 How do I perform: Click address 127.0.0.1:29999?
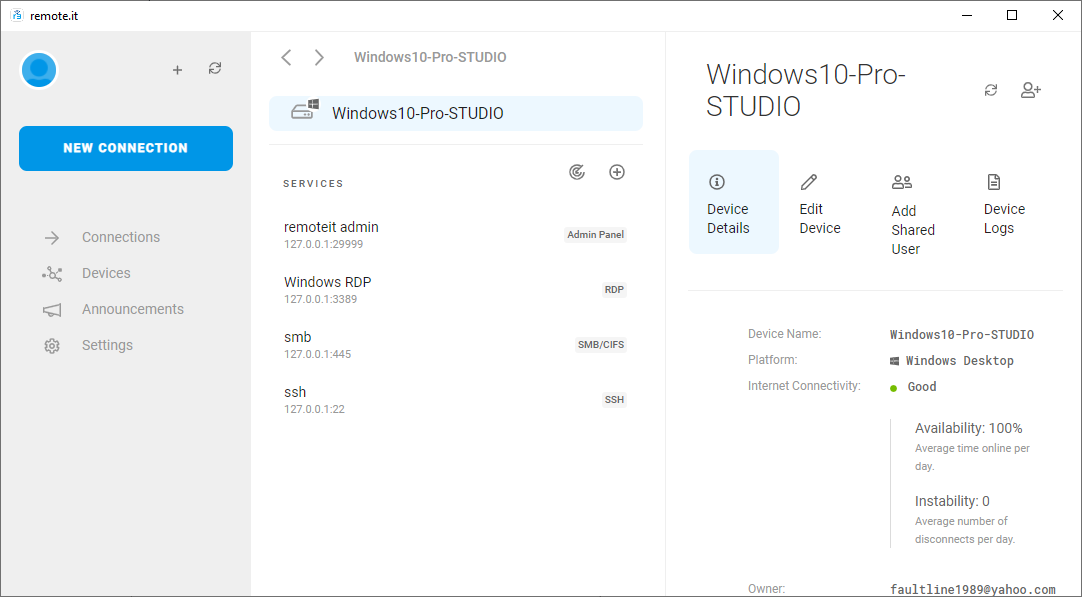pyautogui.click(x=324, y=244)
